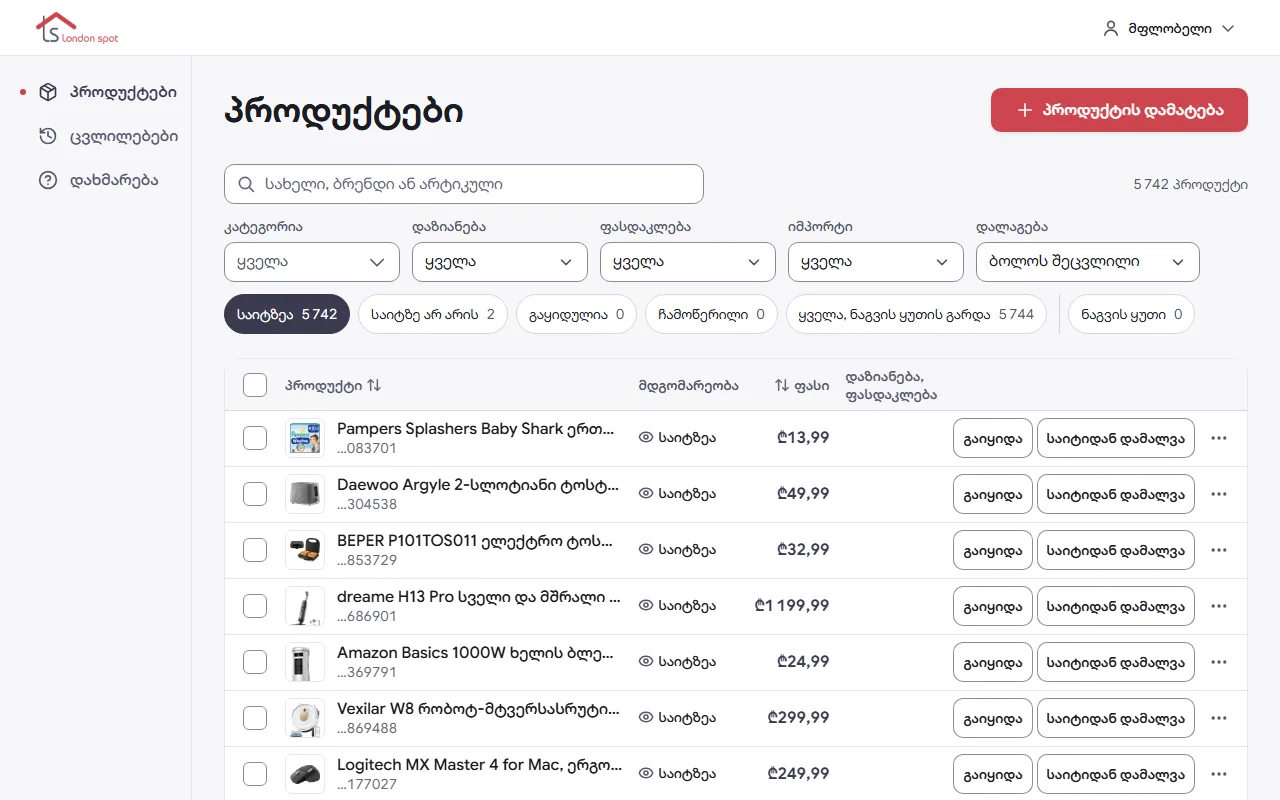
Task: Click გაიყიდა for Logitech MX Master
Action: pyautogui.click(x=993, y=774)
